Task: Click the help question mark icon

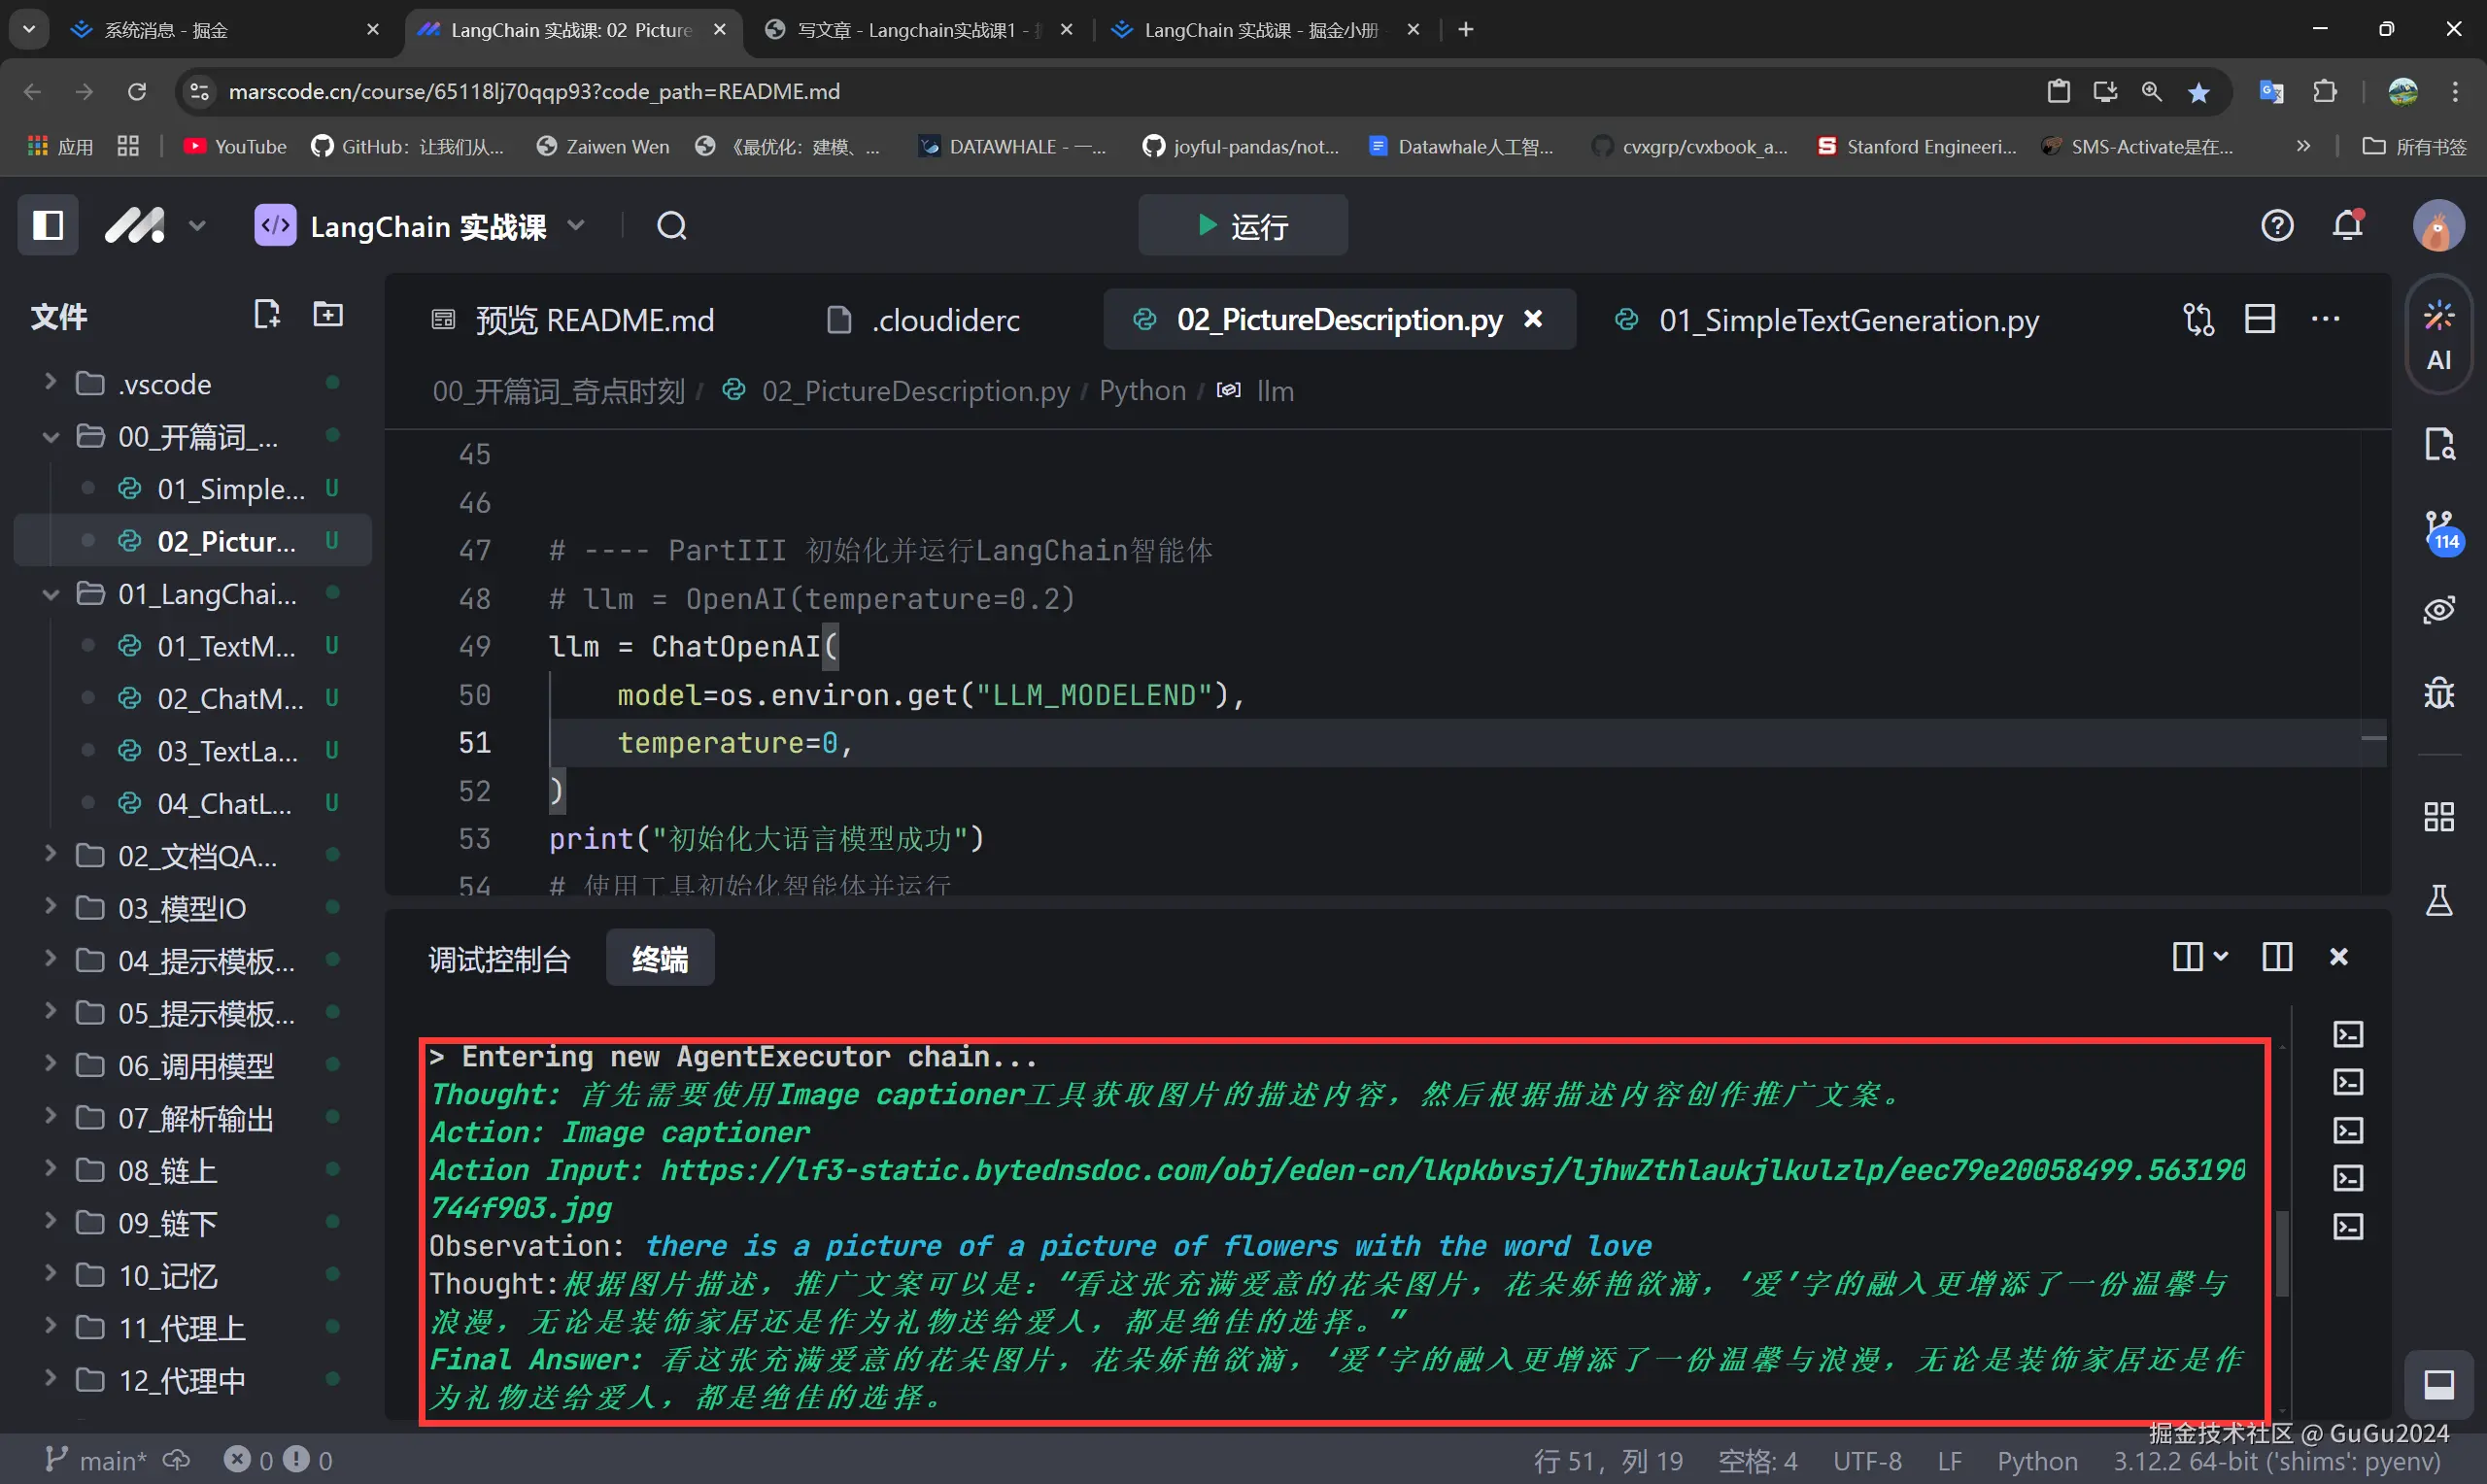Action: click(2277, 225)
